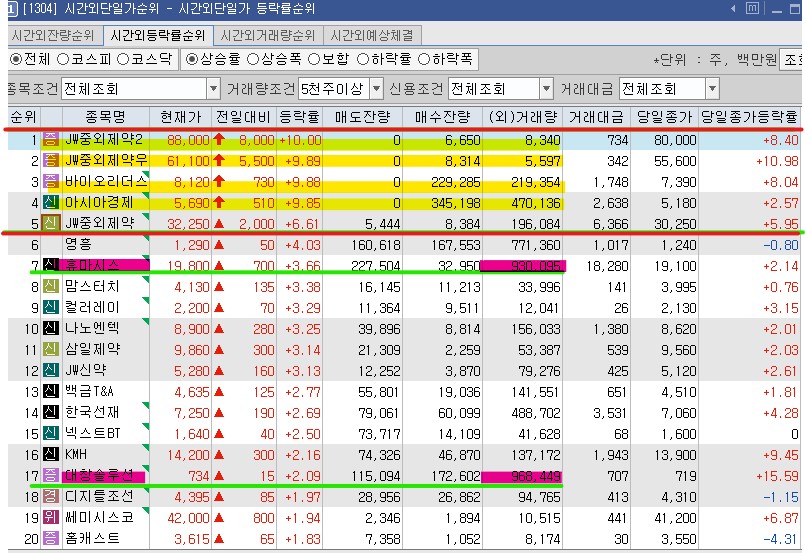Select the 보합 radio button
Viewport: 805px width, 553px height.
pyautogui.click(x=314, y=60)
